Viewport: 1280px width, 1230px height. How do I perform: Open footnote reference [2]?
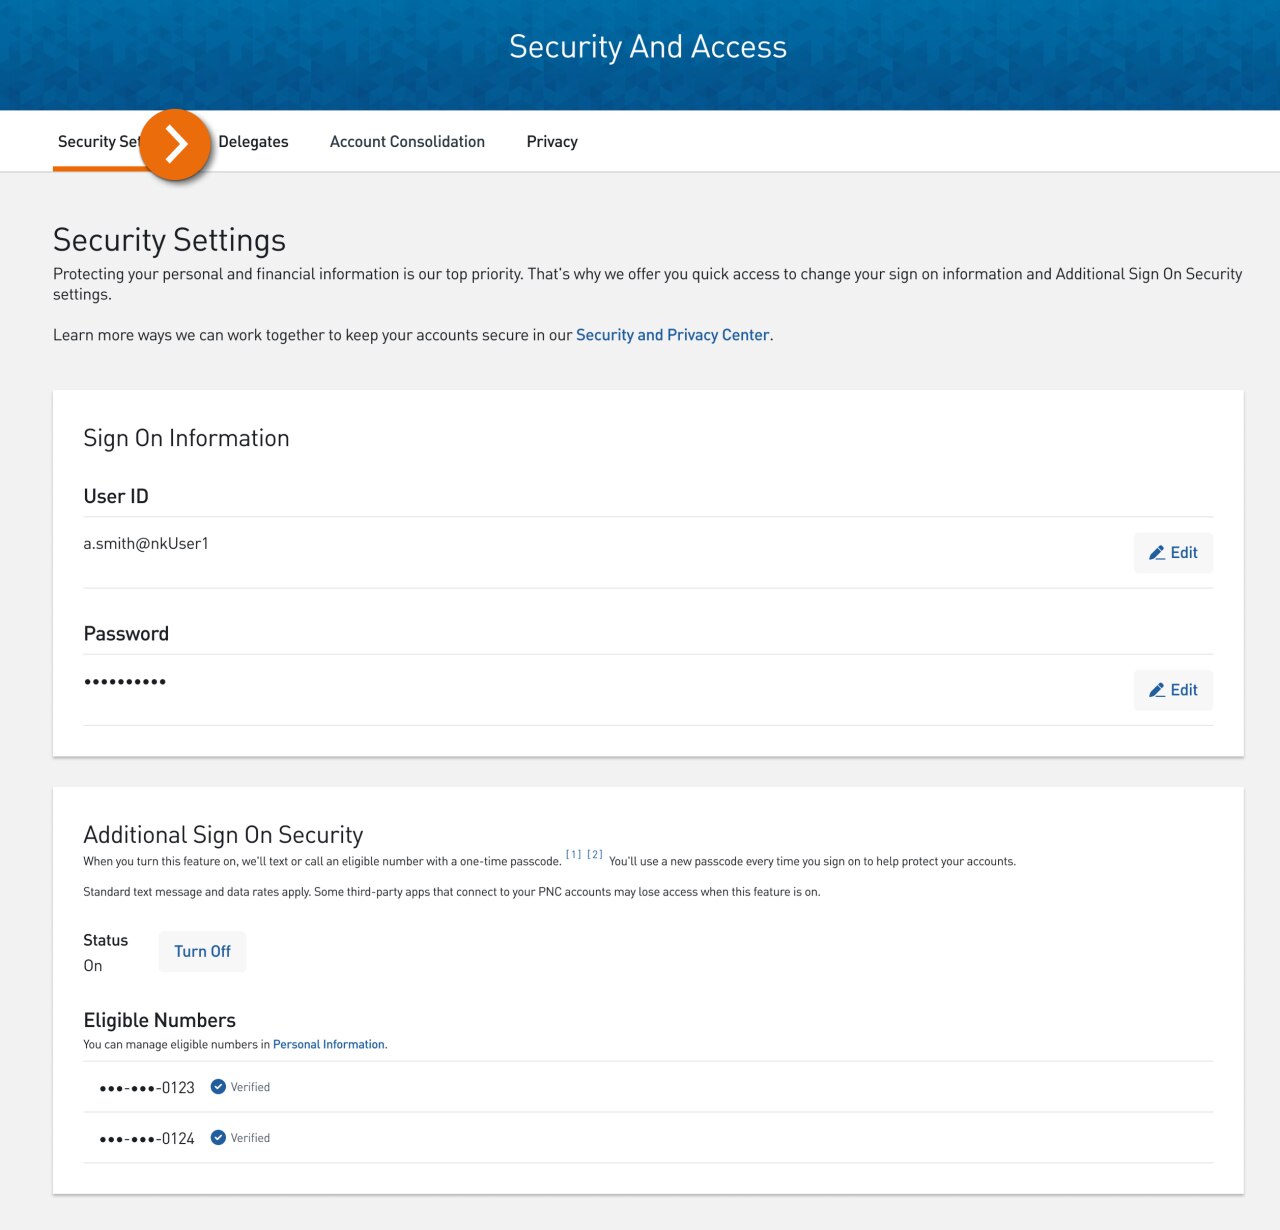[595, 853]
